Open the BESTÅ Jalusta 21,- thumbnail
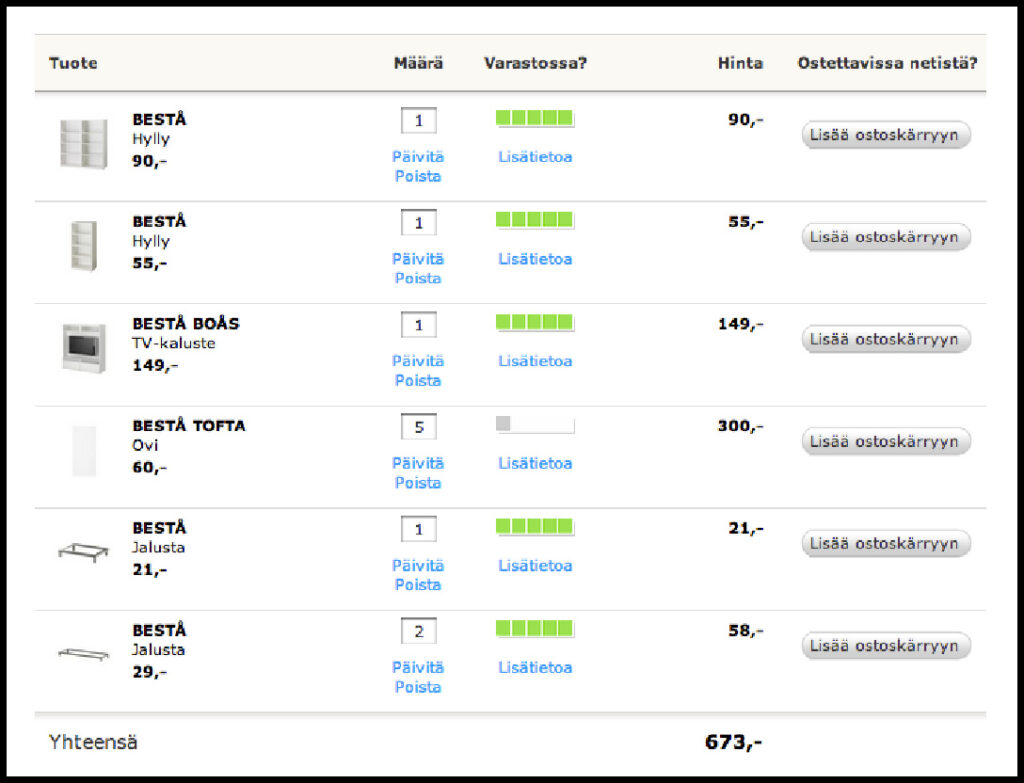1024x783 pixels. 84,552
